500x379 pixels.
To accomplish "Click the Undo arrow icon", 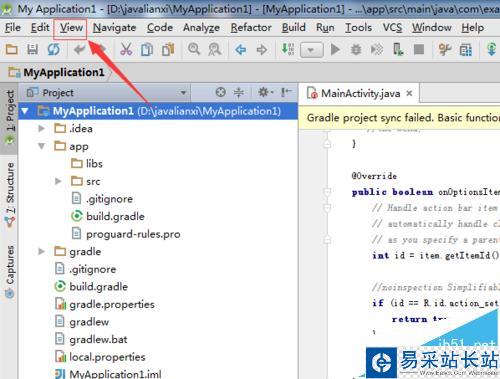I will pos(80,50).
